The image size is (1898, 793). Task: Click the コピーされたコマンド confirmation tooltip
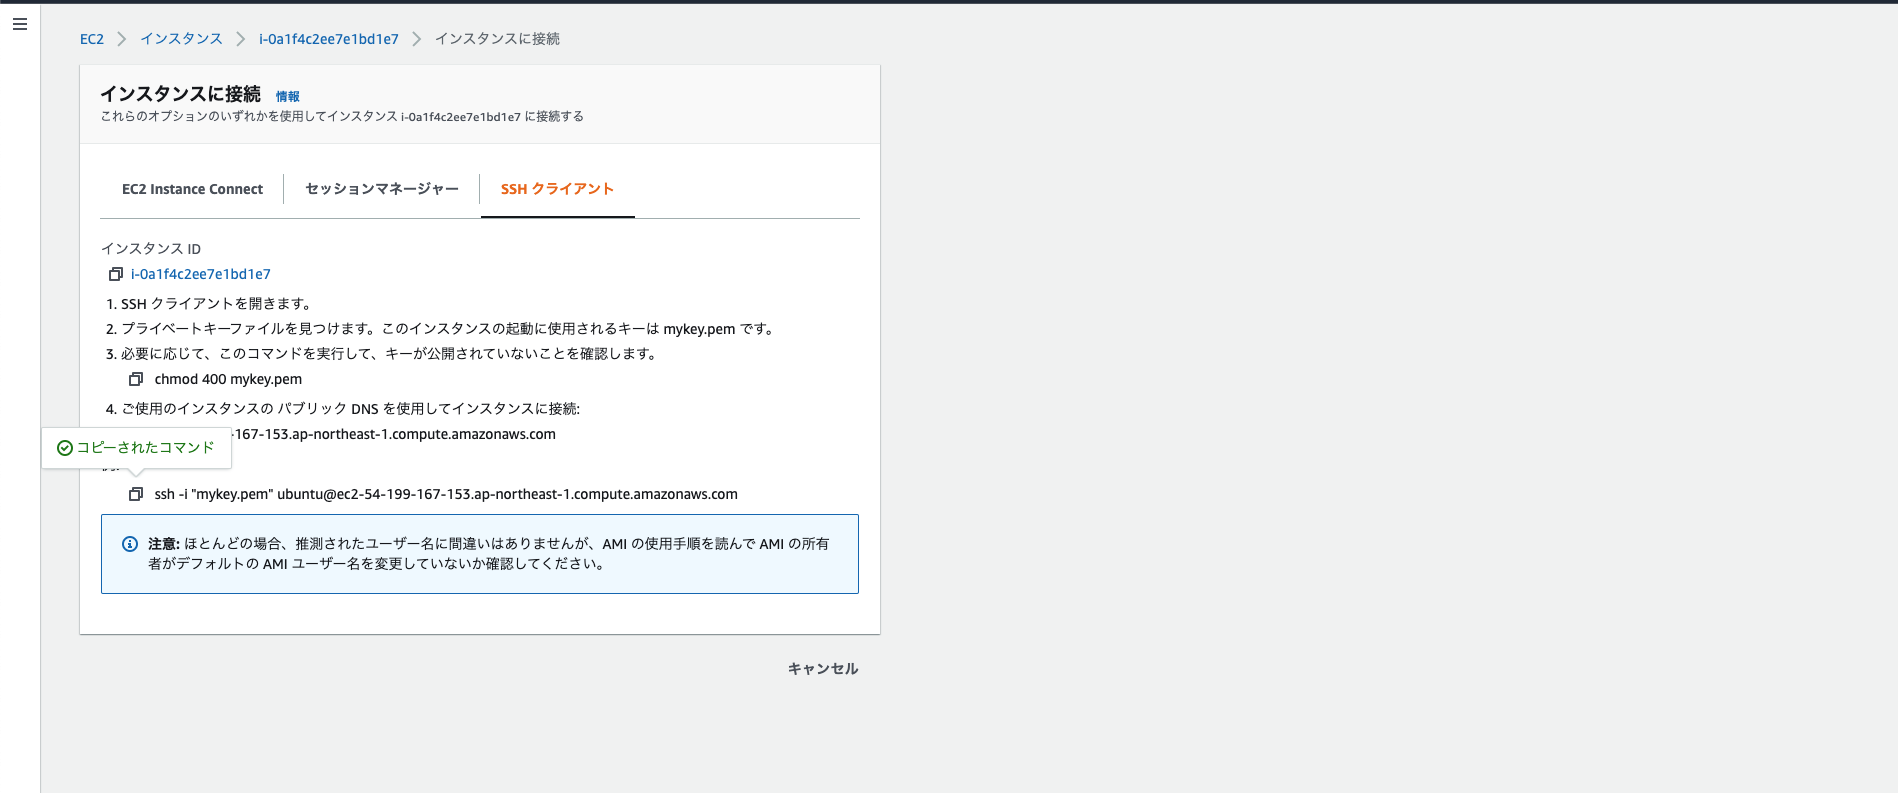coord(136,448)
